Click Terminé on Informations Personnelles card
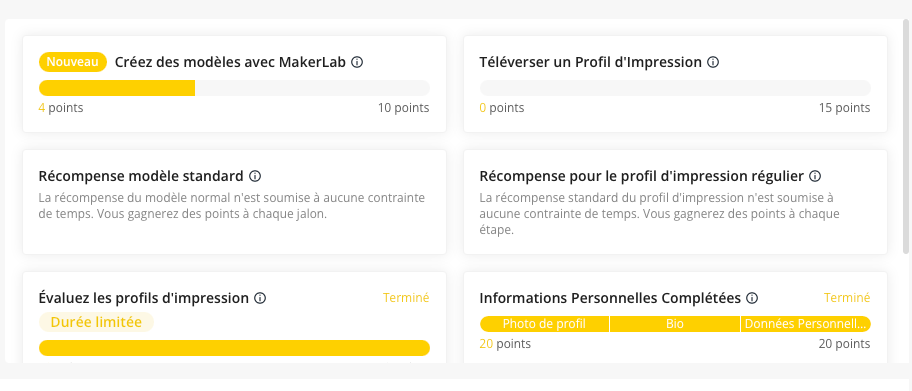 click(847, 298)
